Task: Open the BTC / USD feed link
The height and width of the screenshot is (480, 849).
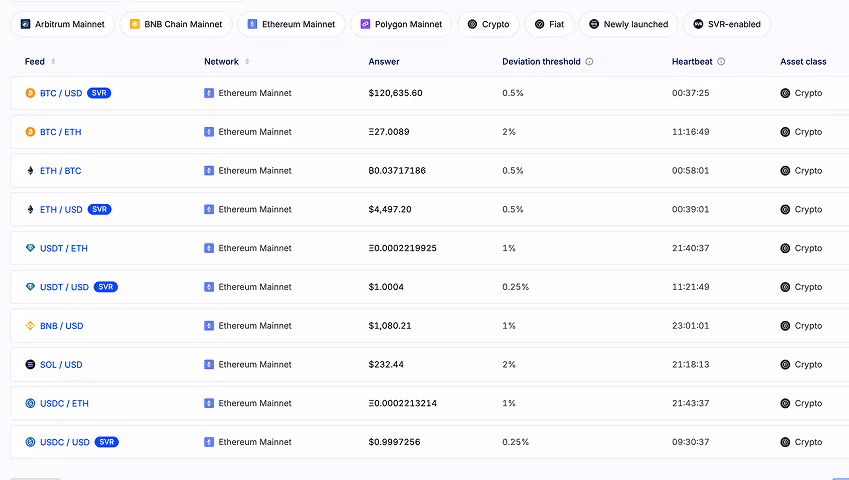Action: pyautogui.click(x=61, y=93)
